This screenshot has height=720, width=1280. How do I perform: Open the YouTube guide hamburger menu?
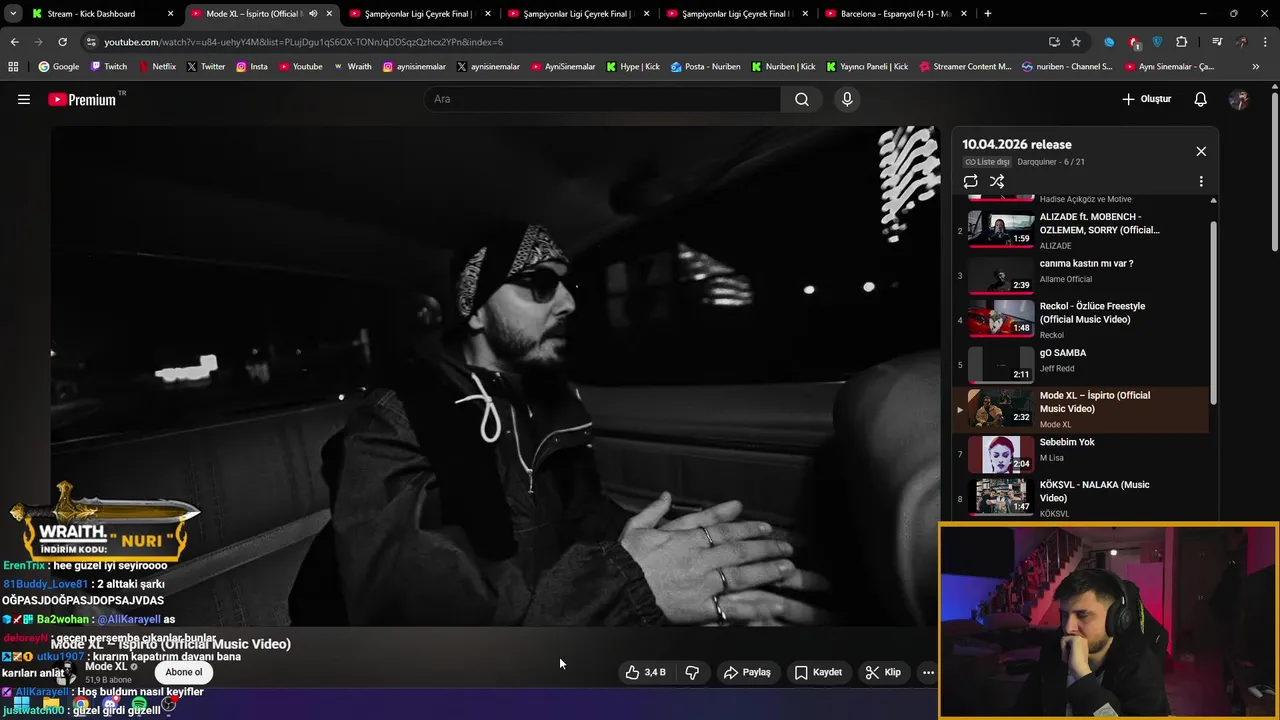(x=24, y=99)
